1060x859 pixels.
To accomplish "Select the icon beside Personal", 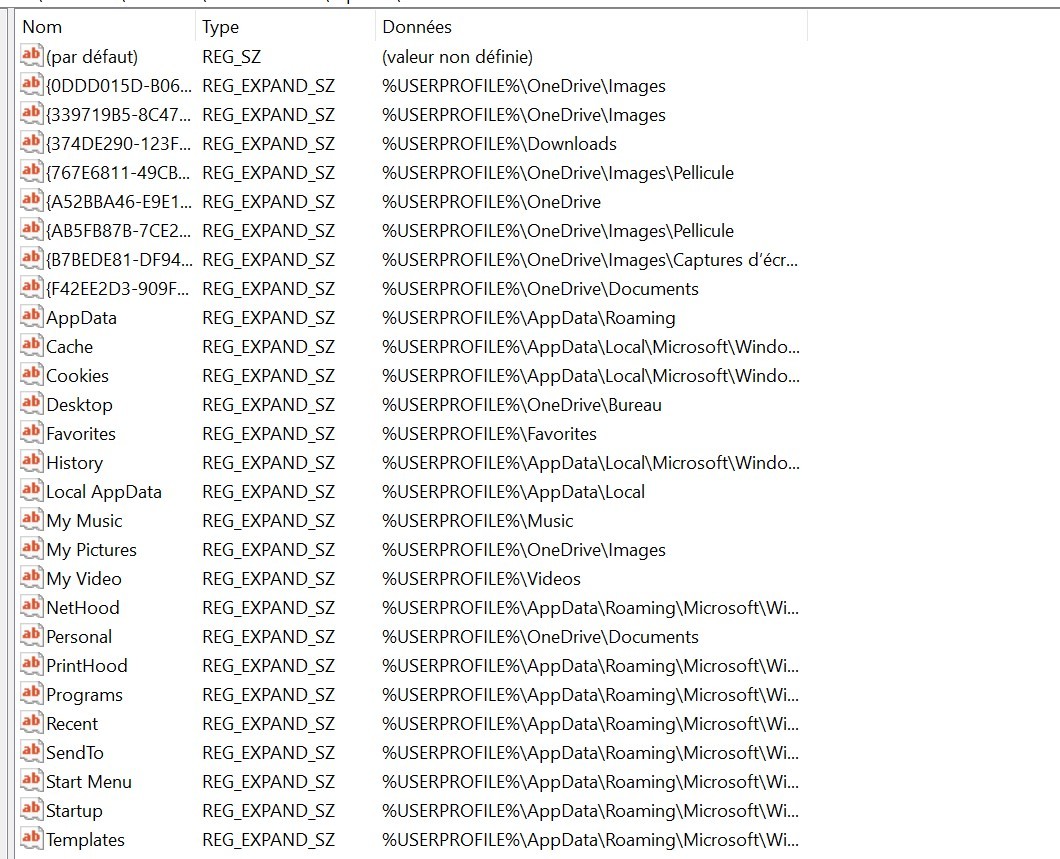I will tap(32, 637).
